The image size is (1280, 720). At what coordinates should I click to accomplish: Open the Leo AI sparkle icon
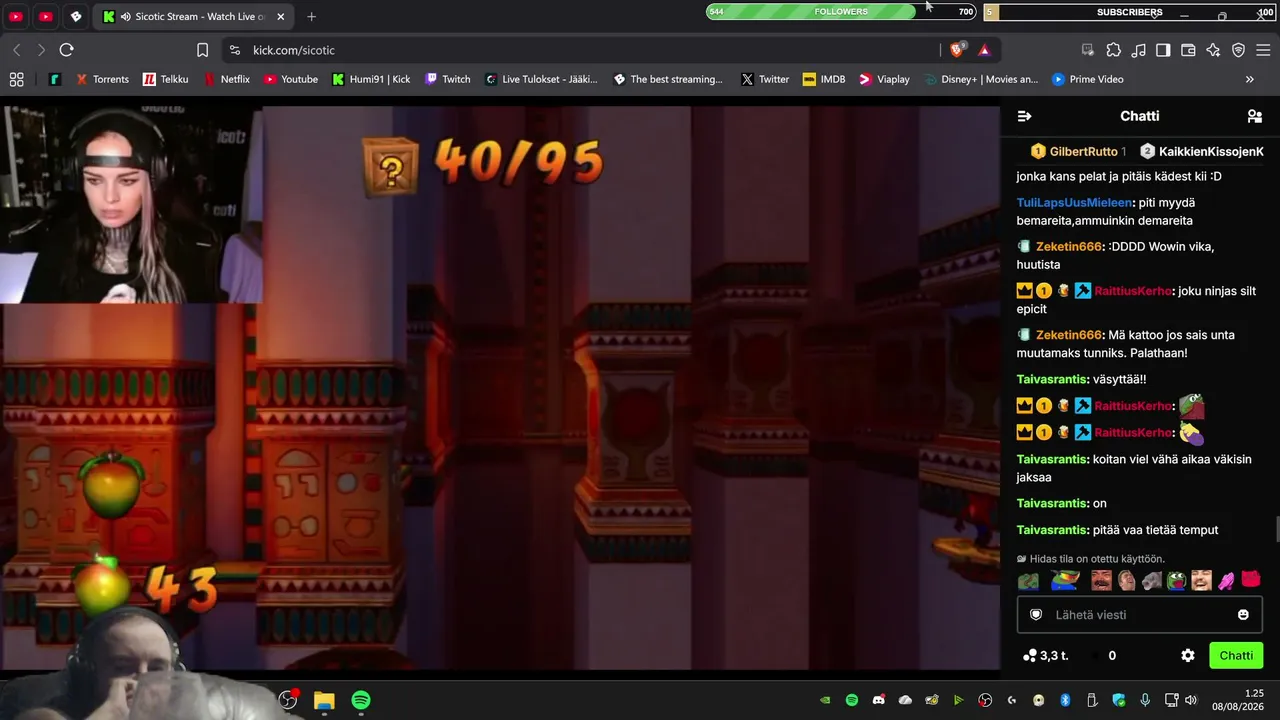[x=1213, y=50]
